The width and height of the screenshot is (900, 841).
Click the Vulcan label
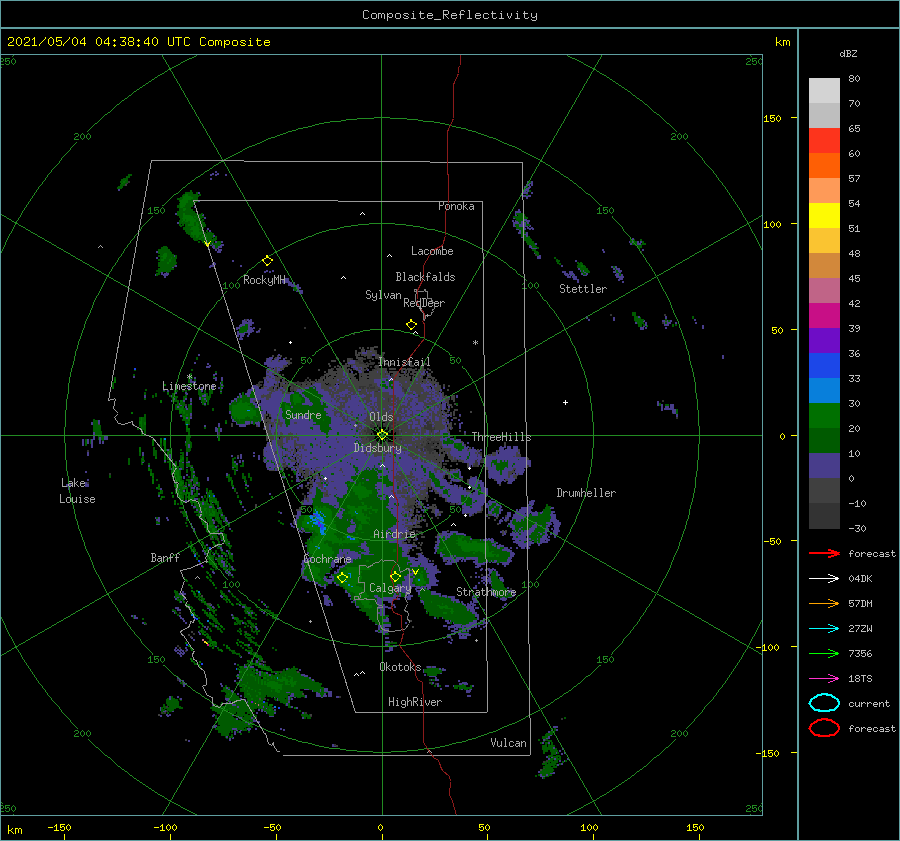point(508,743)
